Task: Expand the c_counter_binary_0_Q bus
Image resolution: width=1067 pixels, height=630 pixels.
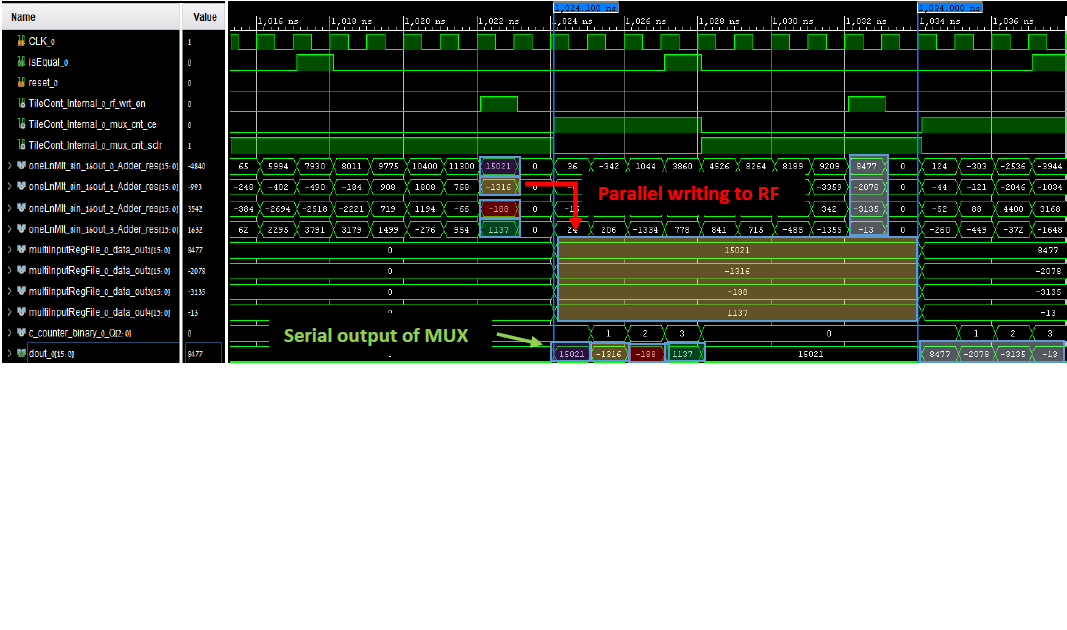Action: coord(9,333)
